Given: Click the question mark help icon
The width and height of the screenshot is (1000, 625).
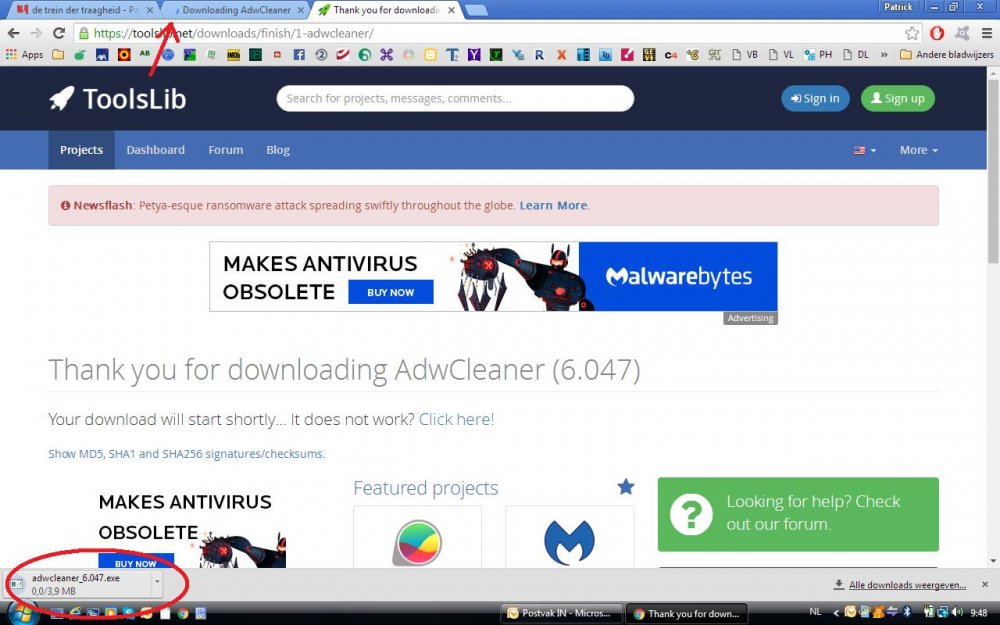Looking at the screenshot, I should point(691,514).
